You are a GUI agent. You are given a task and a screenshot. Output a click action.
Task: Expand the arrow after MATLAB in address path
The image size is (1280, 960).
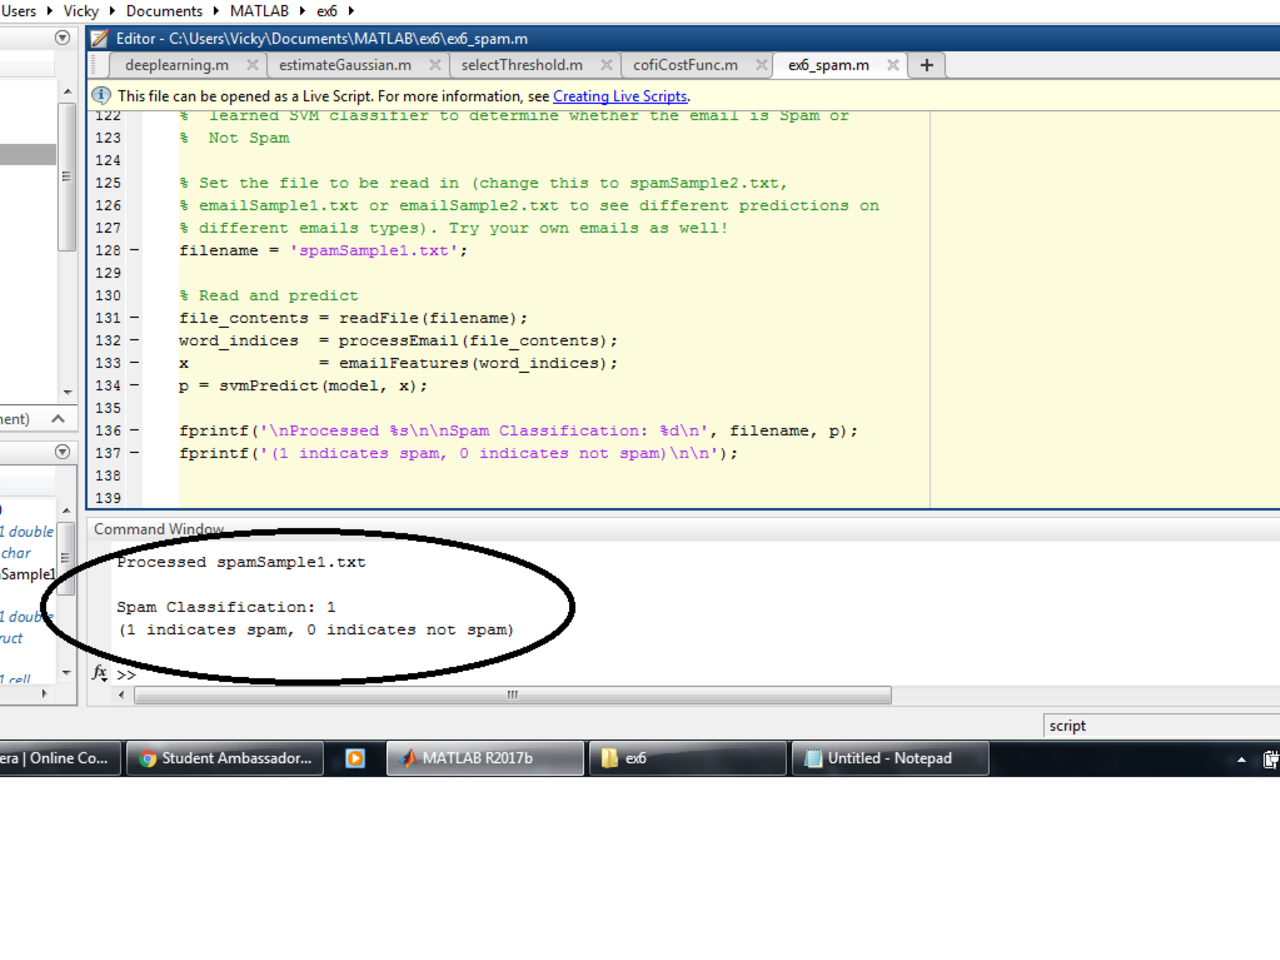tap(302, 11)
